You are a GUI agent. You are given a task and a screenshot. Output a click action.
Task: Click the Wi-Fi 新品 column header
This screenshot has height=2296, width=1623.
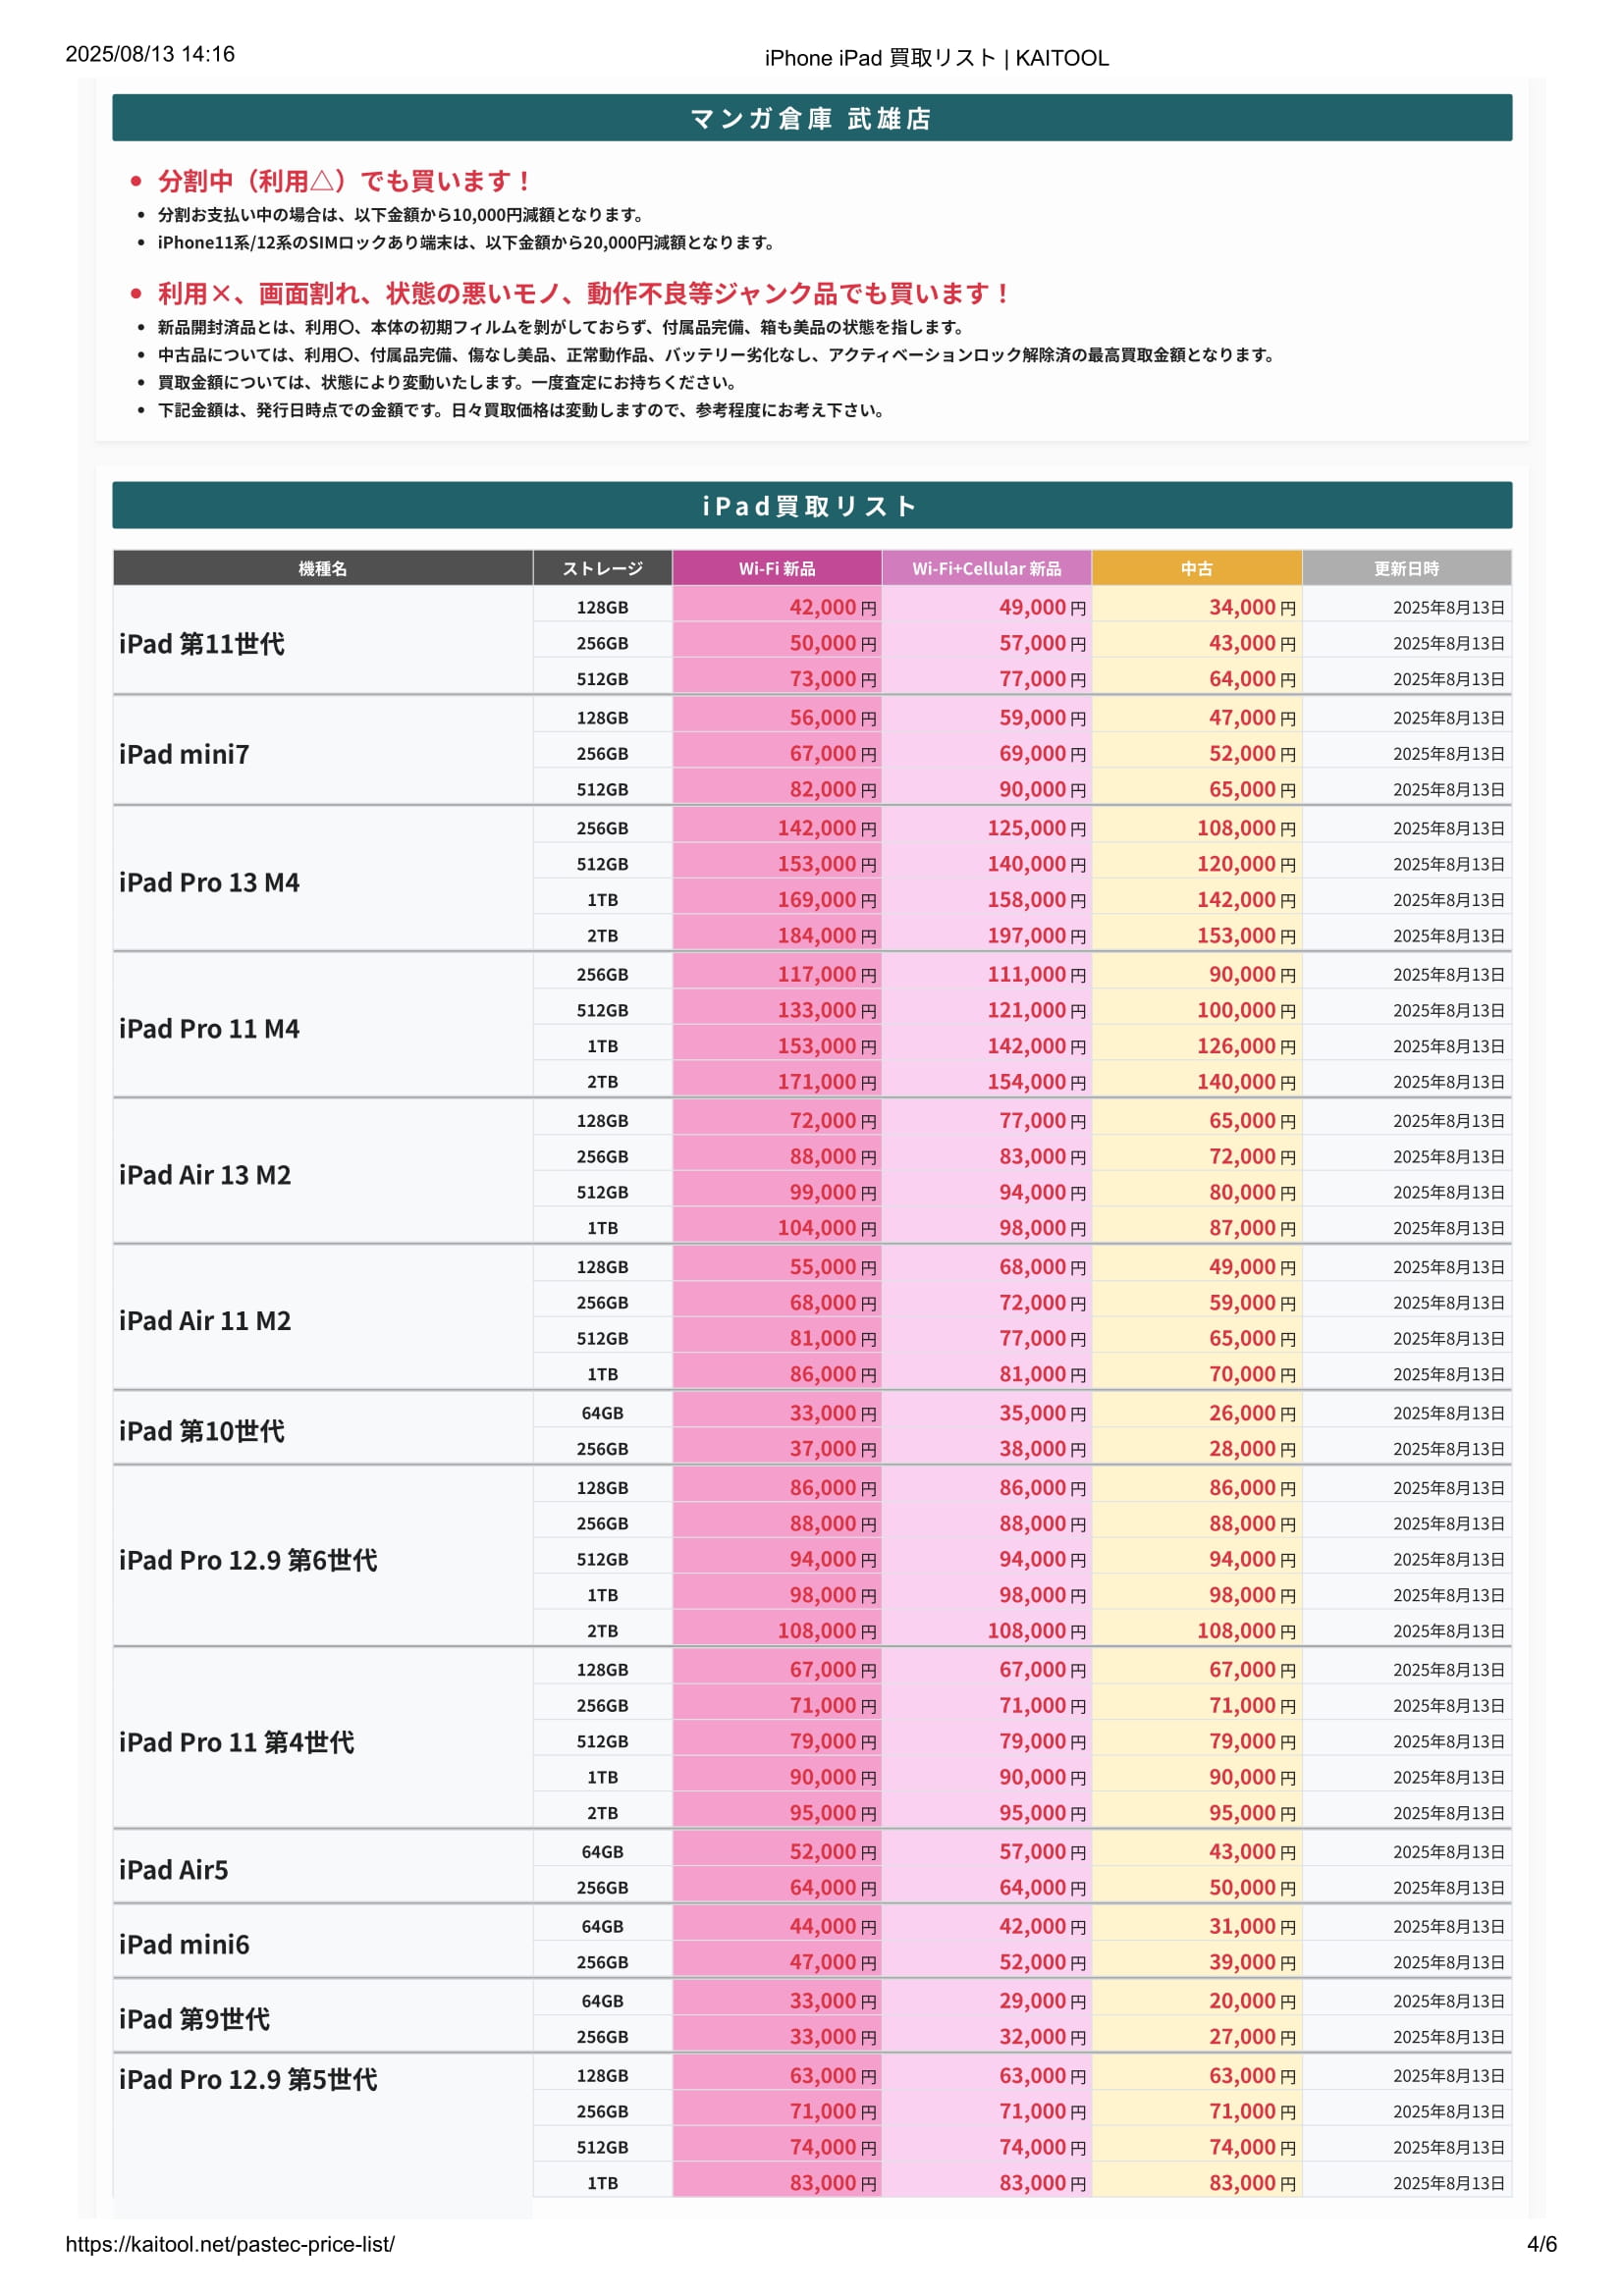(x=777, y=568)
